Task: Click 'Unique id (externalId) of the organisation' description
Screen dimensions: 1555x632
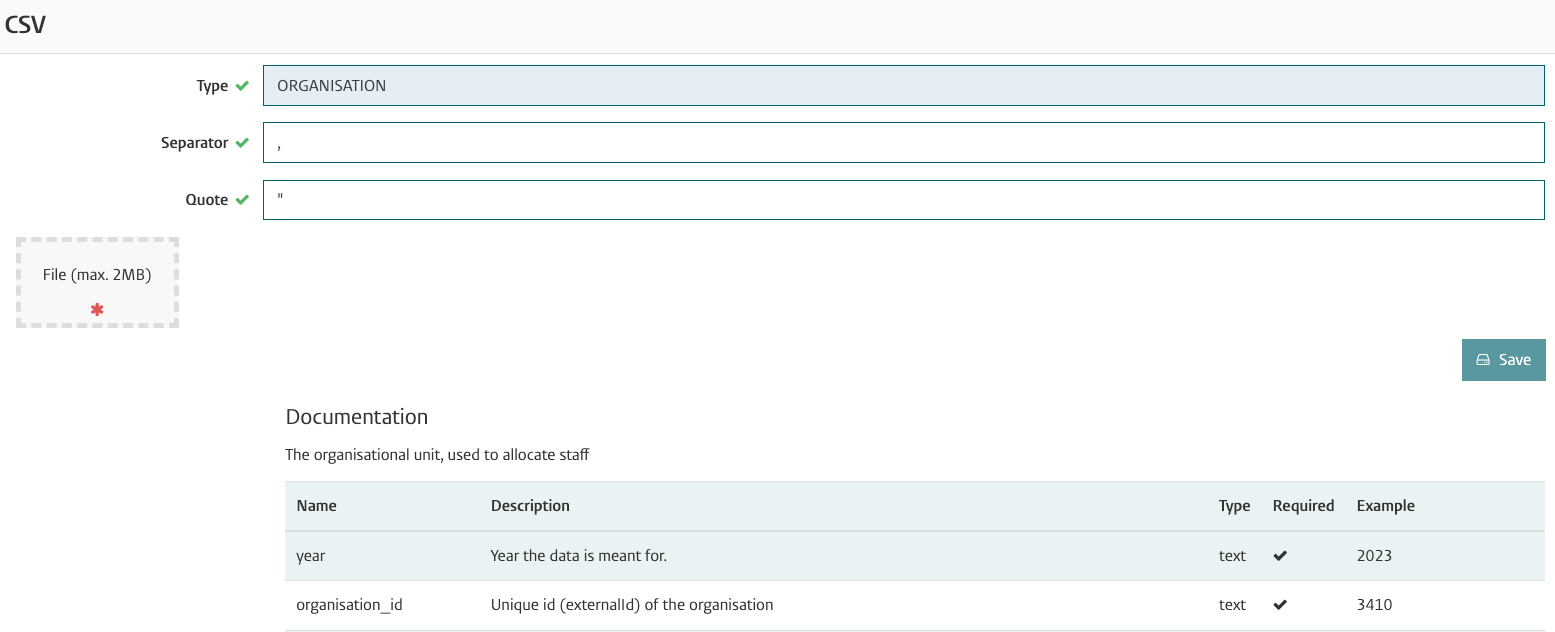Action: tap(632, 605)
